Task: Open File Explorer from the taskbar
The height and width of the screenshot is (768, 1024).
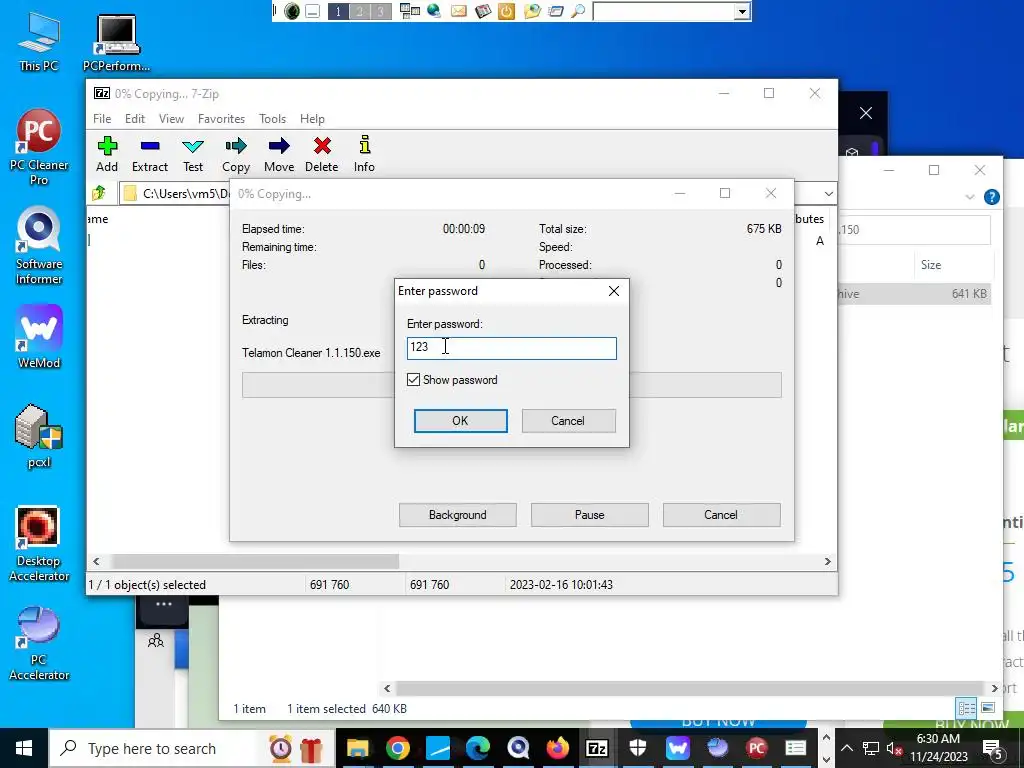Action: pyautogui.click(x=357, y=748)
